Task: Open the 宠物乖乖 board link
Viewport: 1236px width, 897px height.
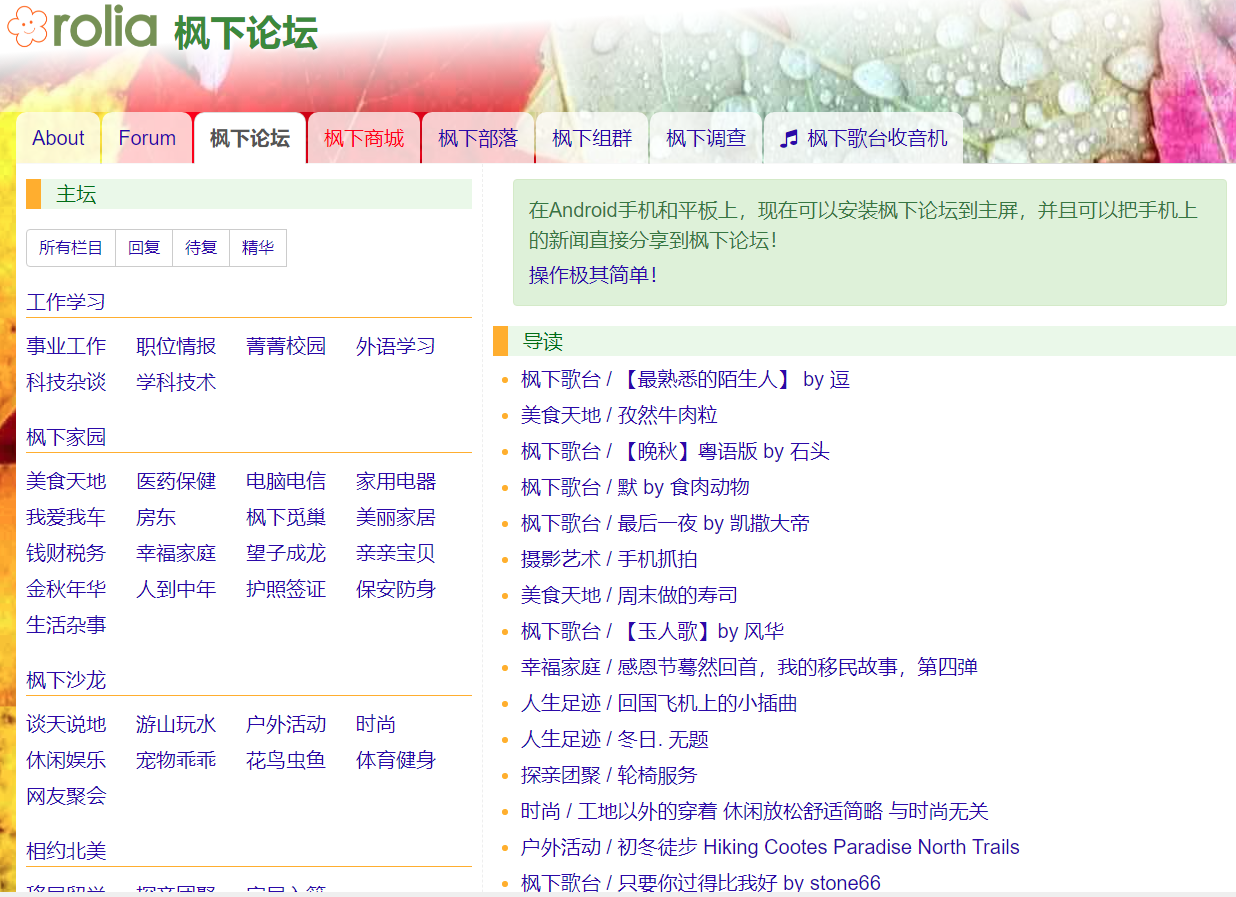Action: [x=176, y=760]
